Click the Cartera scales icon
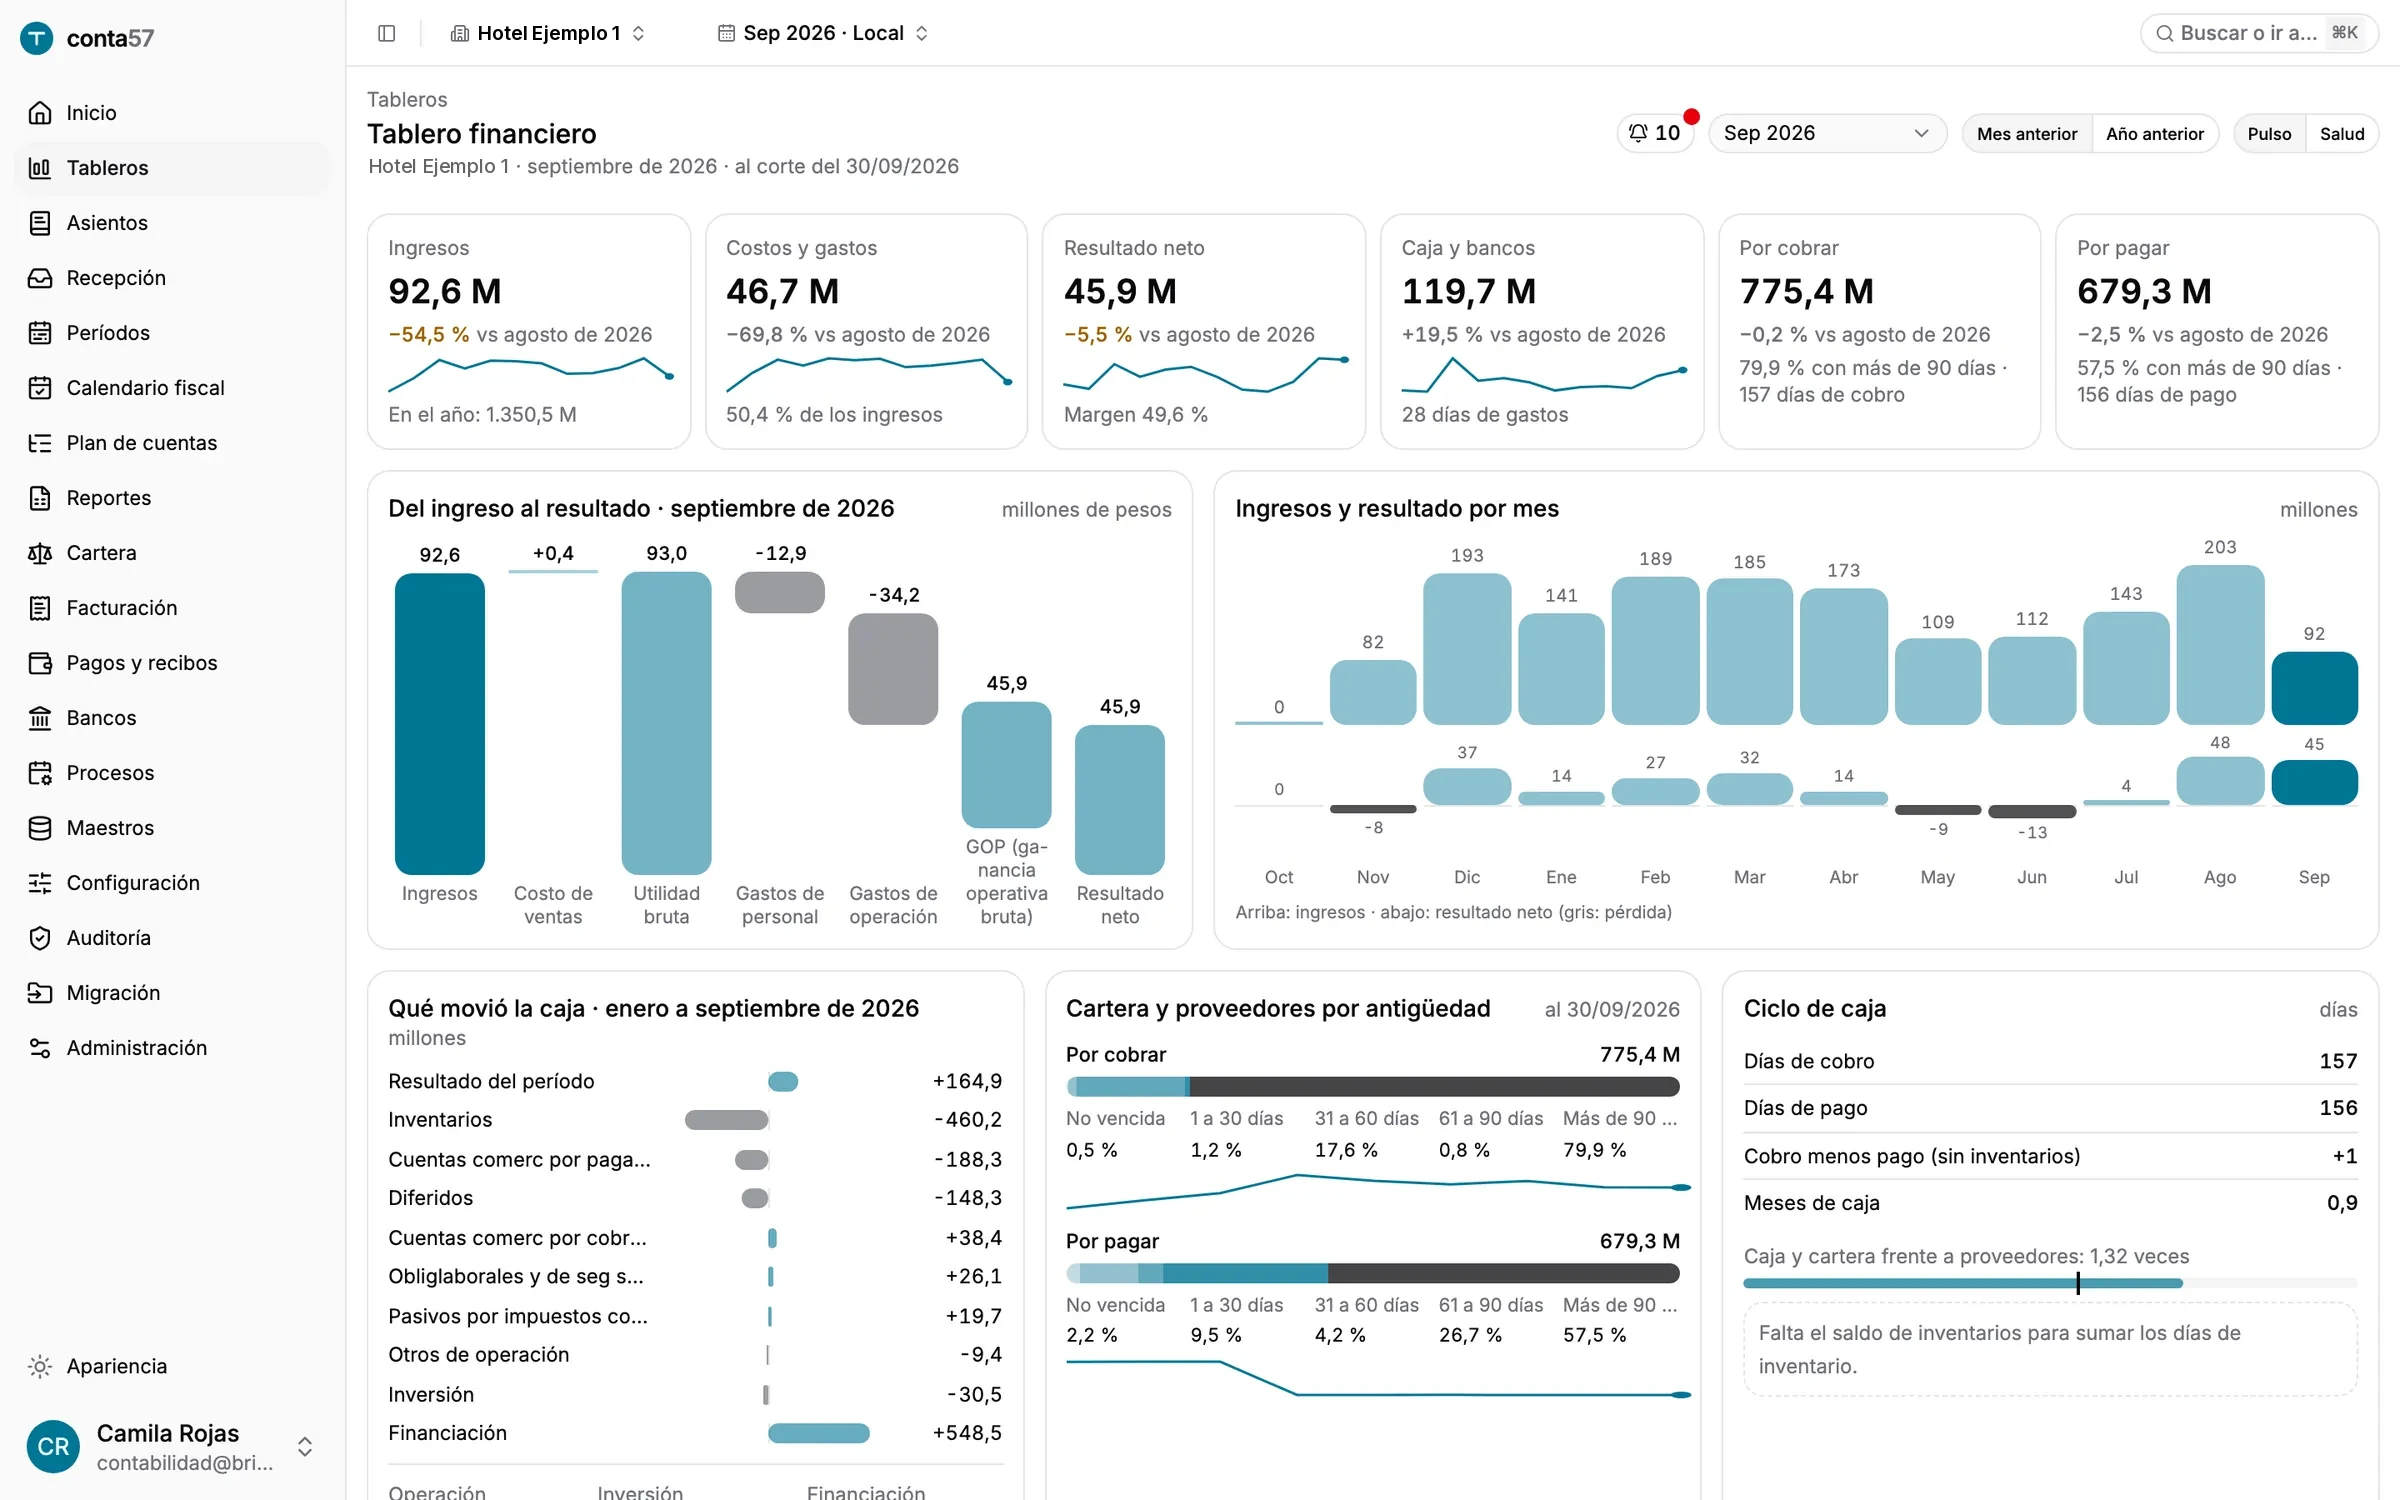 point(40,553)
